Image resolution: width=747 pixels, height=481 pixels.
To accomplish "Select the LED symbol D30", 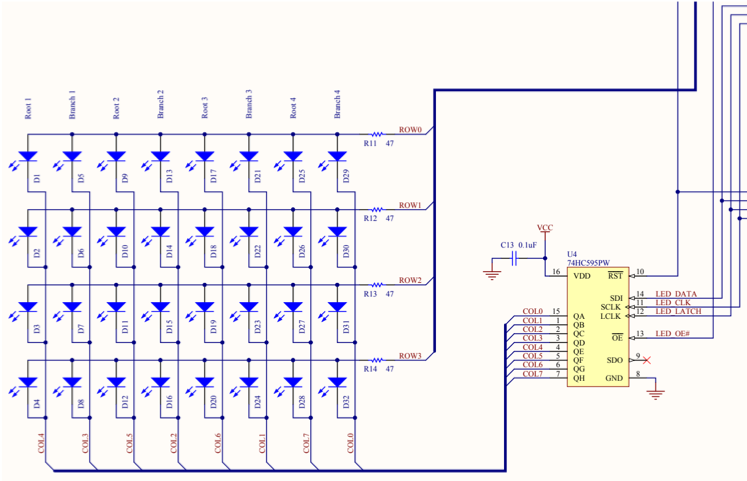I will click(x=337, y=232).
